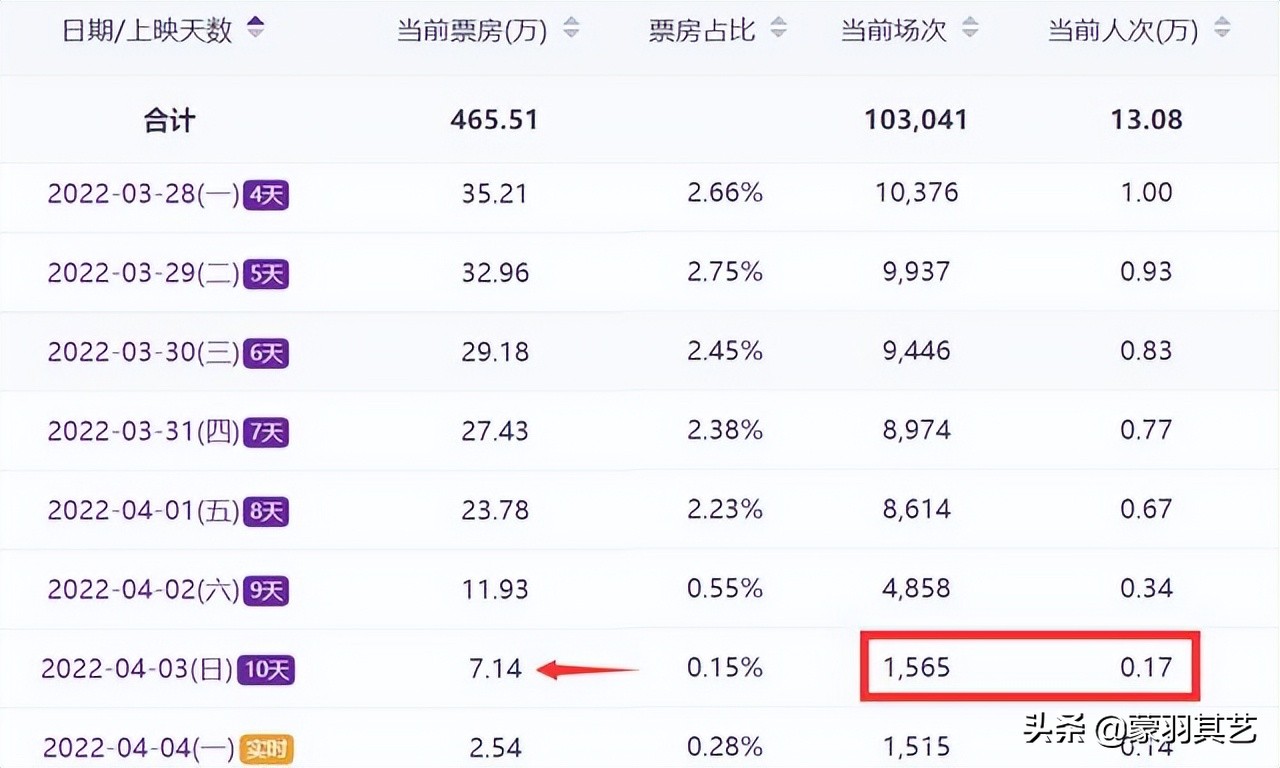1280x768 pixels.
Task: Click the purple 10天 badge
Action: (x=266, y=668)
